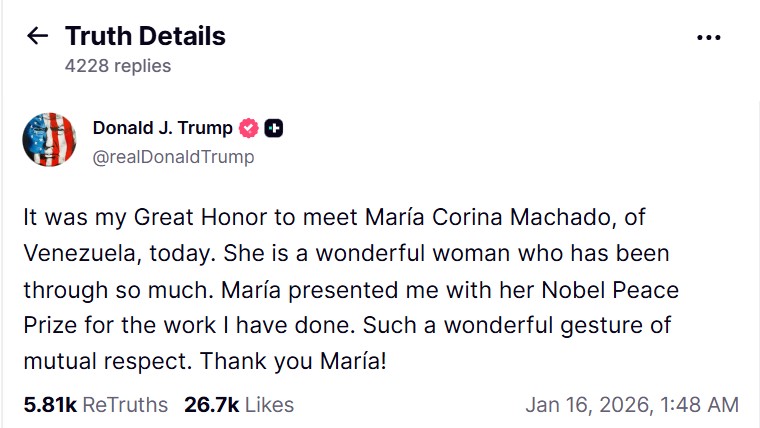The width and height of the screenshot is (760, 428).
Task: Go back using the left arrow
Action: click(x=37, y=37)
